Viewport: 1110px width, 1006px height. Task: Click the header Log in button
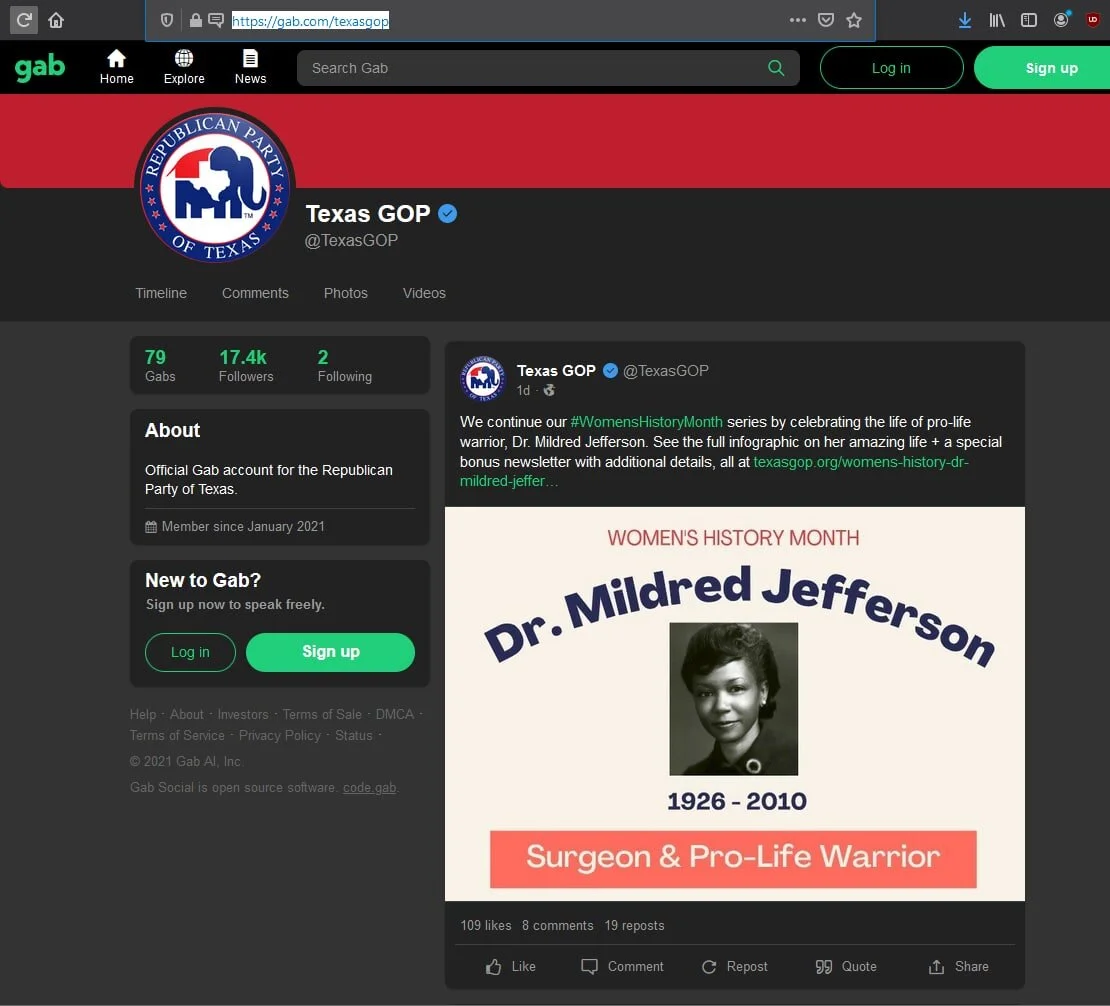[891, 68]
